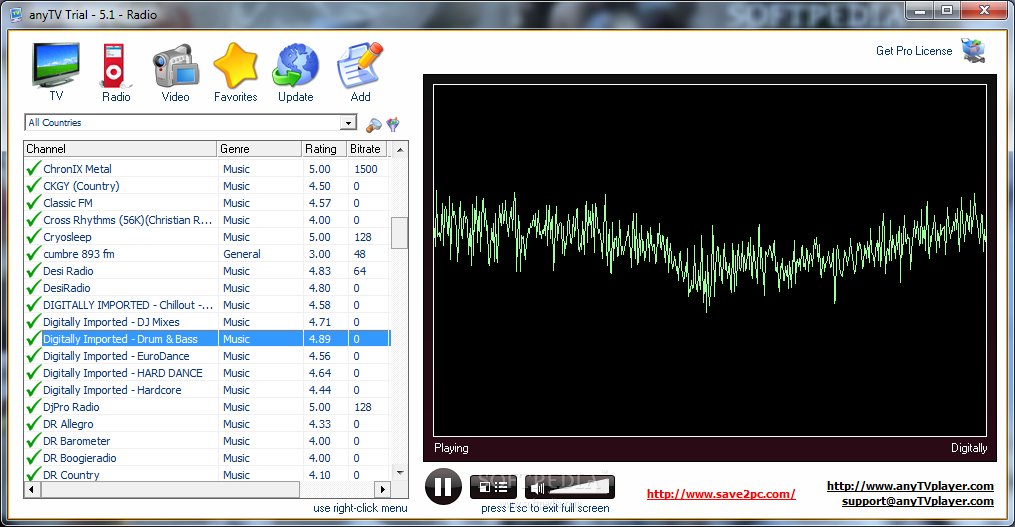Adjust the volume slider wedge
This screenshot has height=527, width=1015.
coord(581,486)
